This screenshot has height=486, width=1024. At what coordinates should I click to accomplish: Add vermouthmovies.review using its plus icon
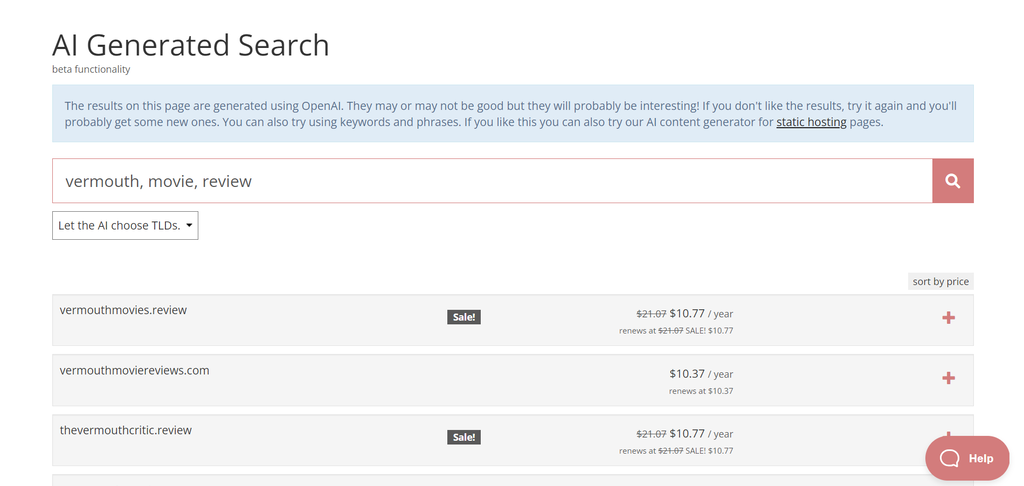pos(948,318)
